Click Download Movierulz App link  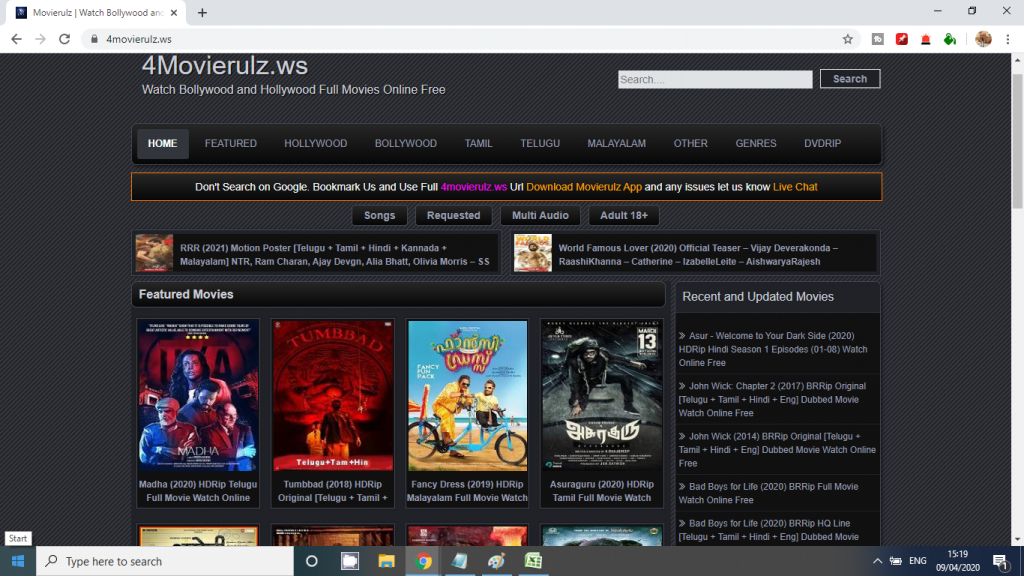click(x=584, y=187)
